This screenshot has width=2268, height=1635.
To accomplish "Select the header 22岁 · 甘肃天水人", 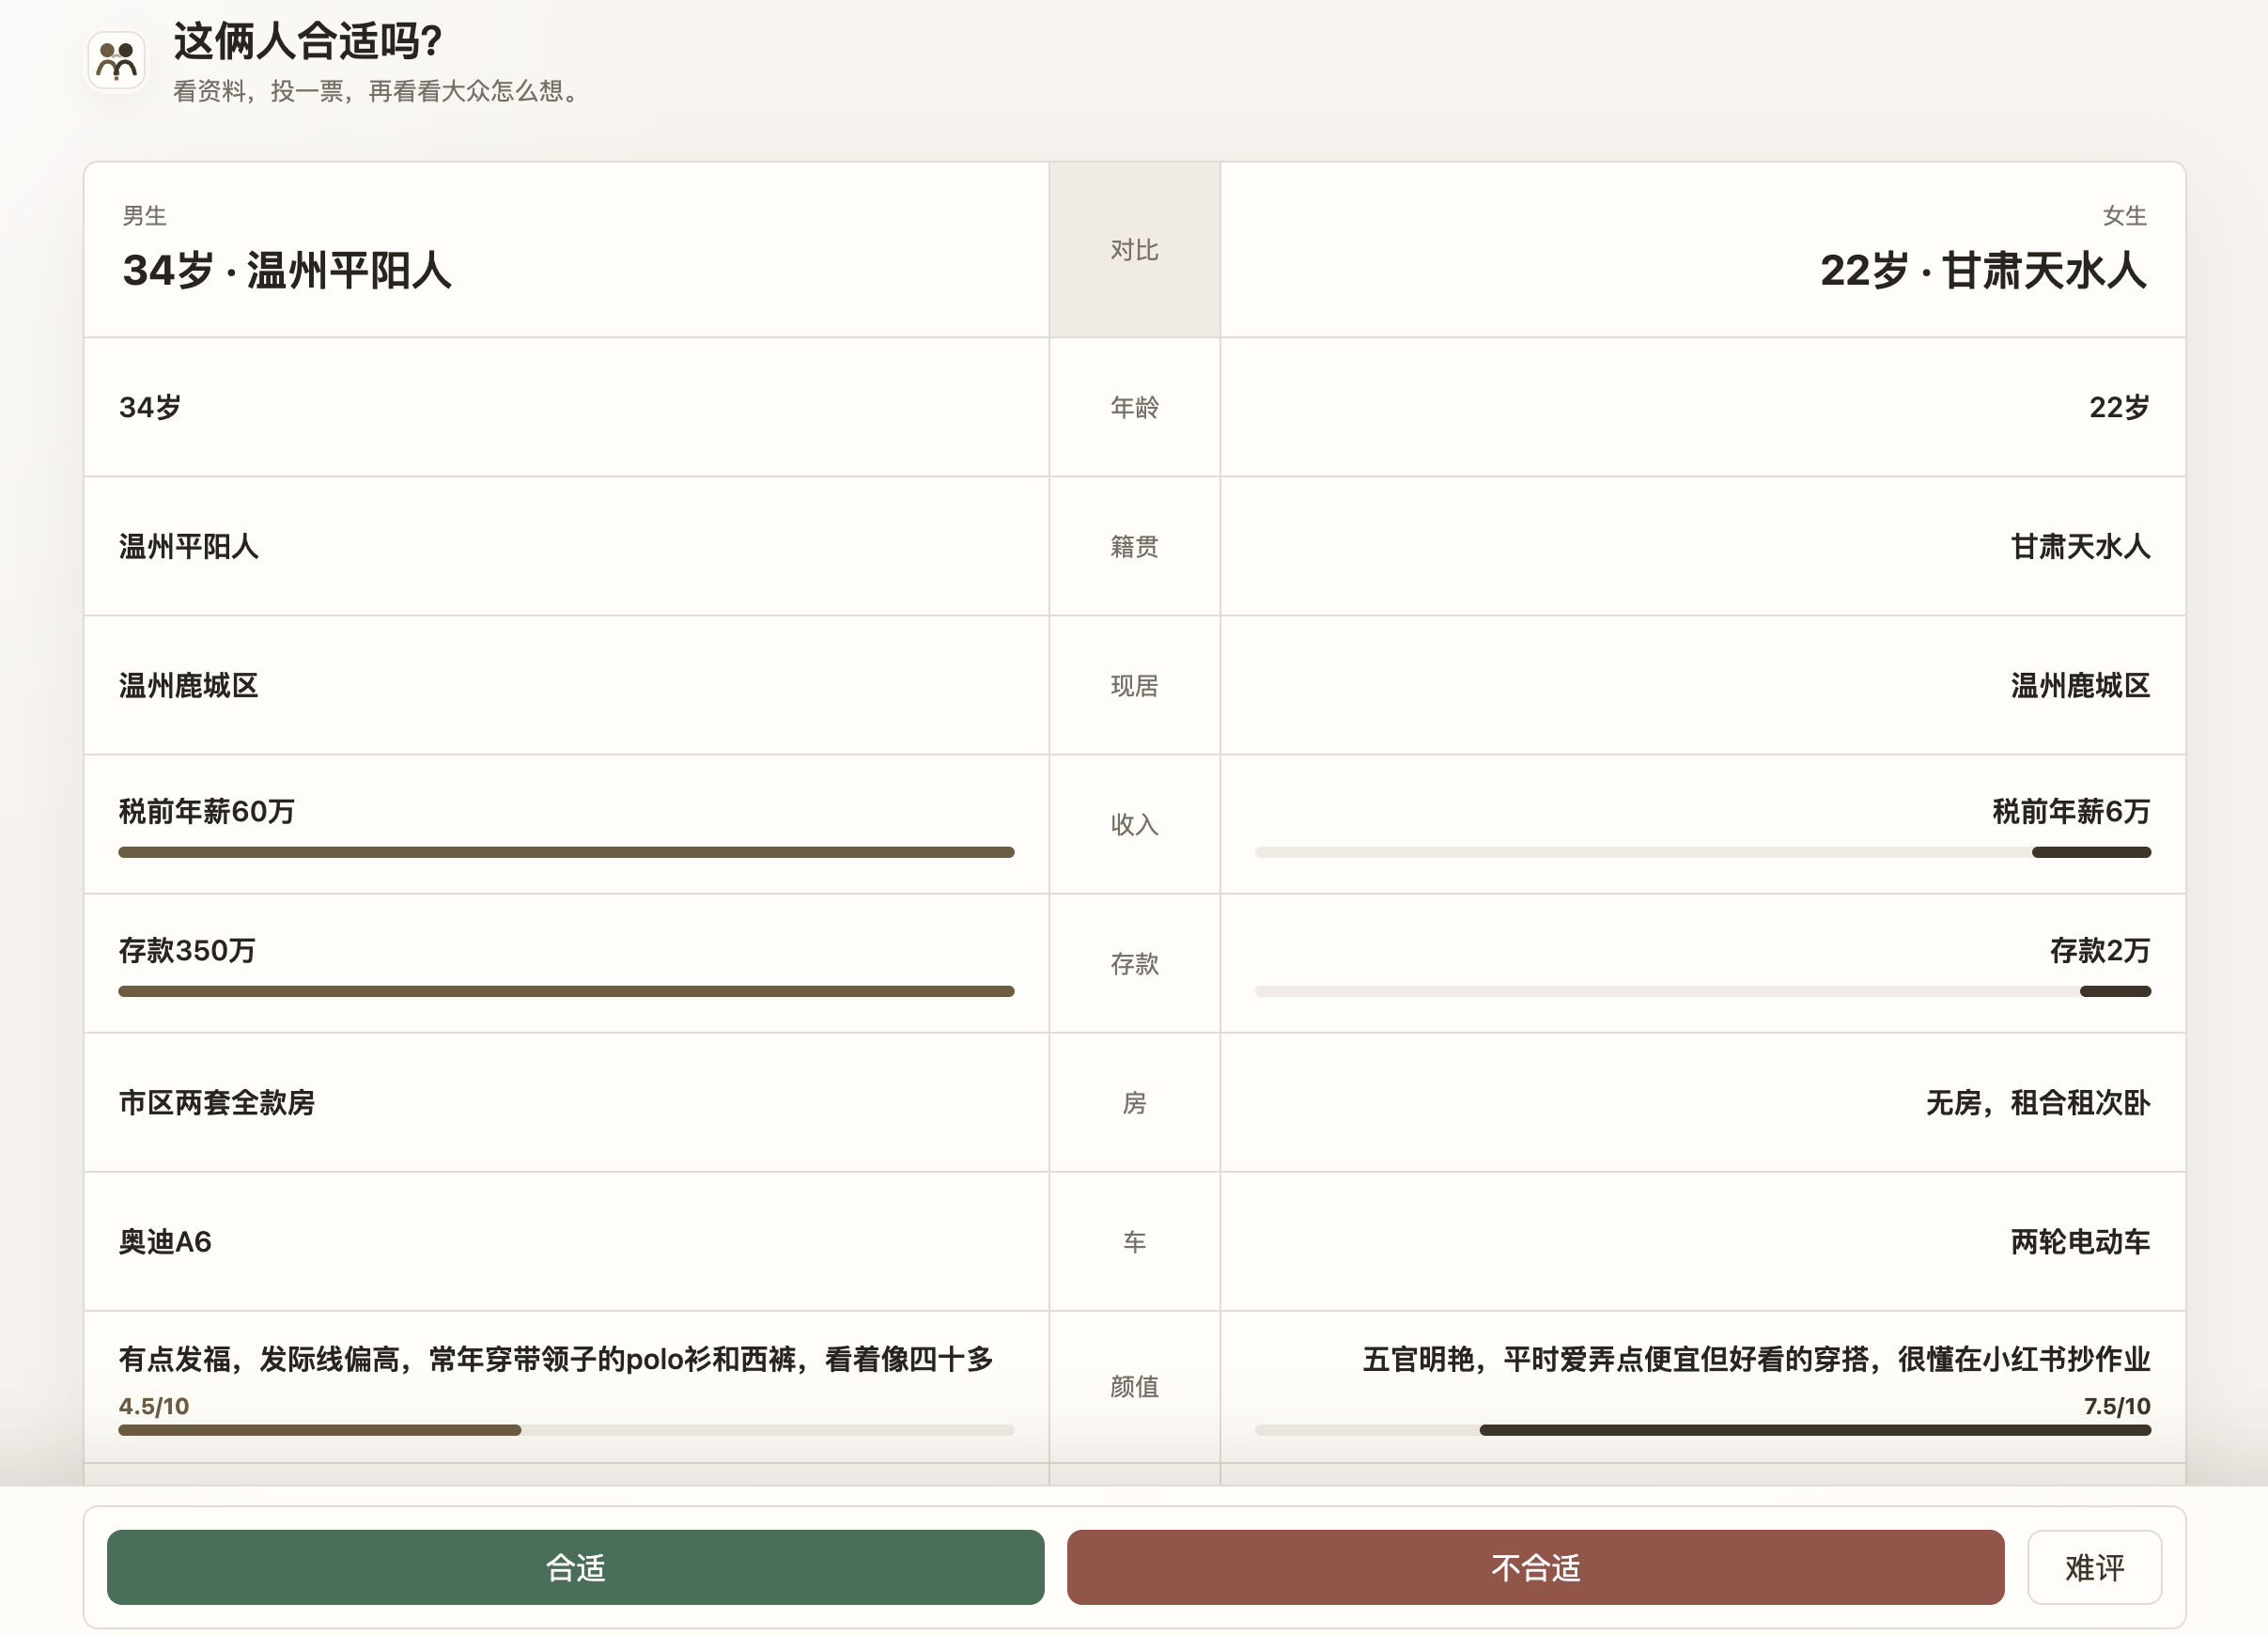I will [x=1983, y=270].
